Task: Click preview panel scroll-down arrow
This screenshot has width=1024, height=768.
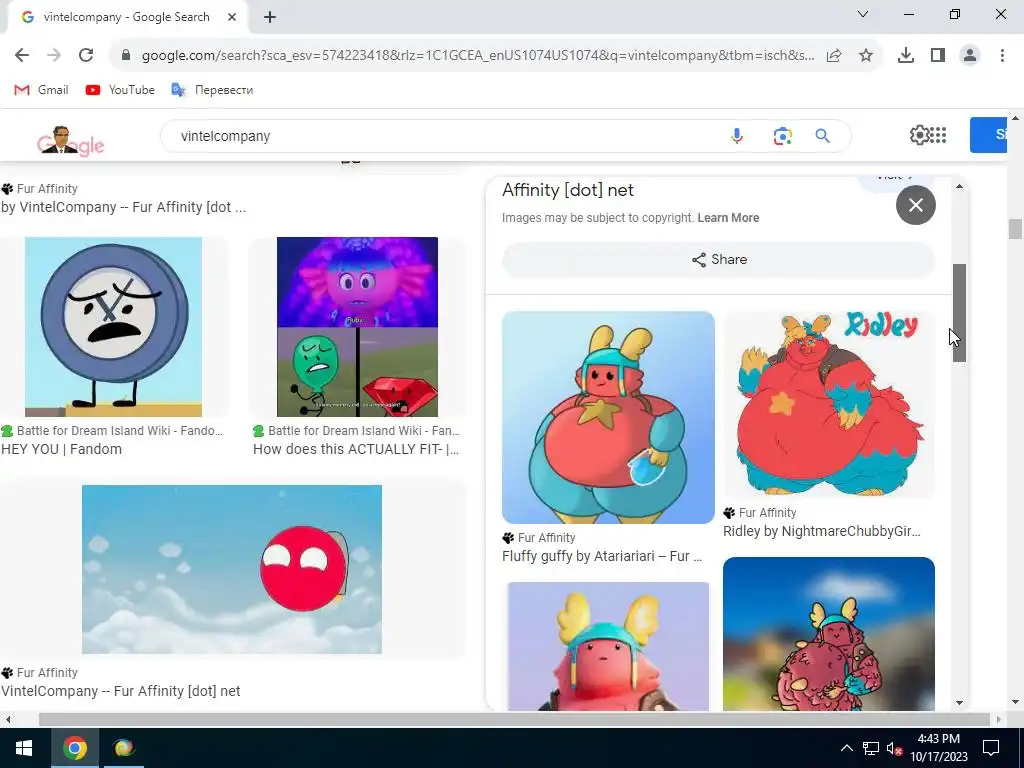Action: coord(959,703)
